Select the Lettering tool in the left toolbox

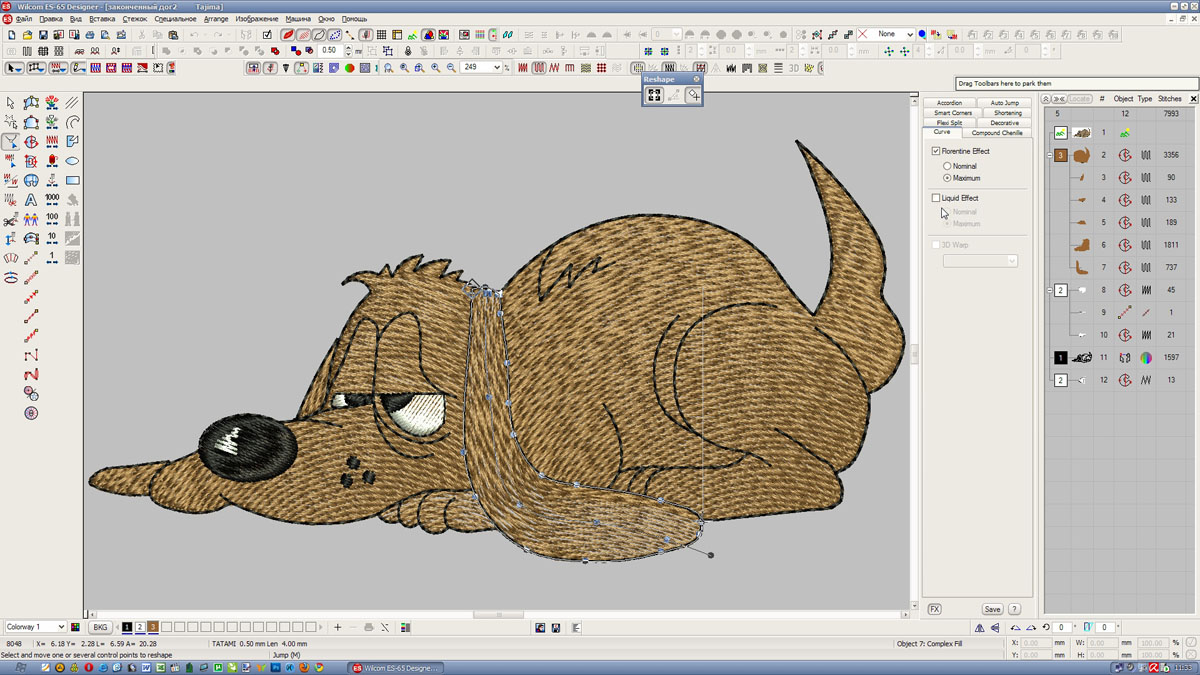[x=31, y=200]
